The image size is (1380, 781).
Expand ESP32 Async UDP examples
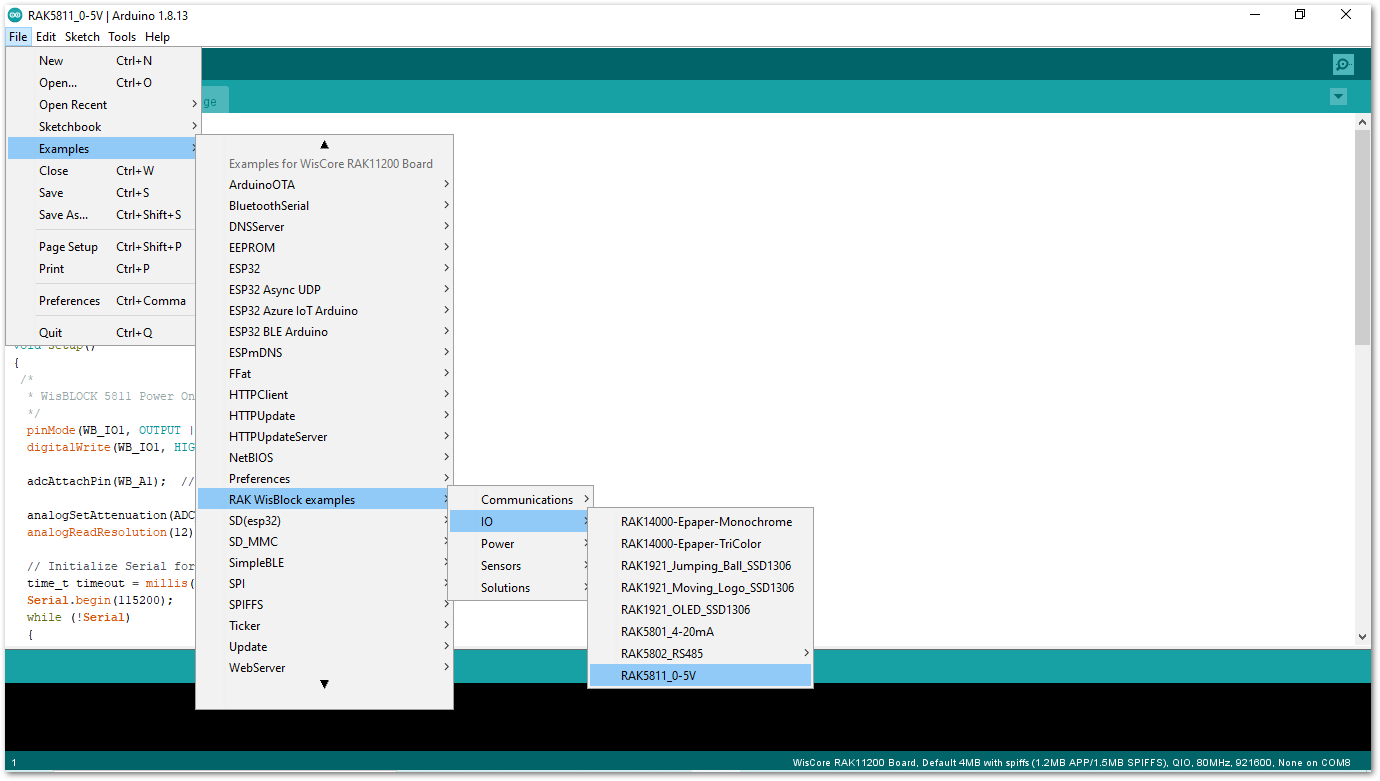[325, 290]
